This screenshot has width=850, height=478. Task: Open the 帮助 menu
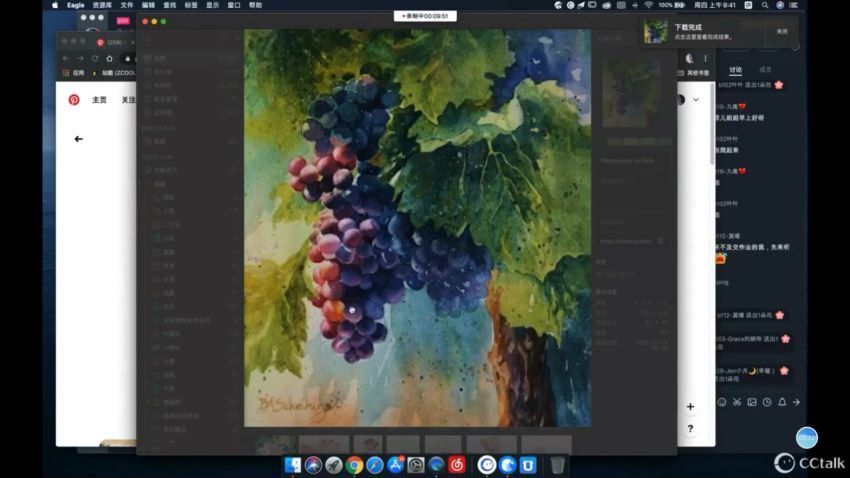(x=255, y=5)
